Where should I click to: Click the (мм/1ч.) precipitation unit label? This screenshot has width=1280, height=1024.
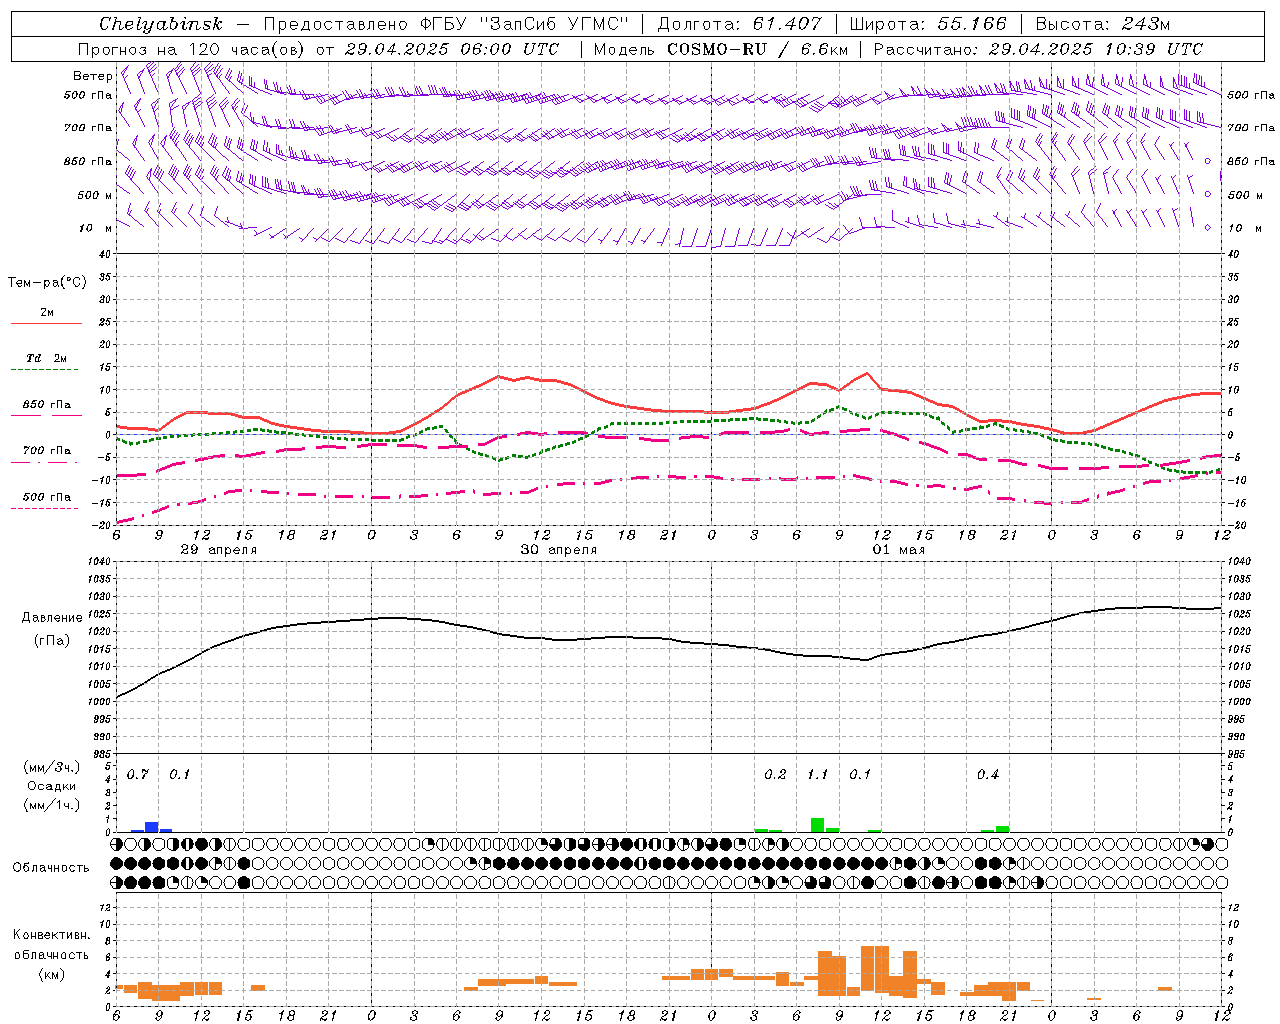coord(51,805)
